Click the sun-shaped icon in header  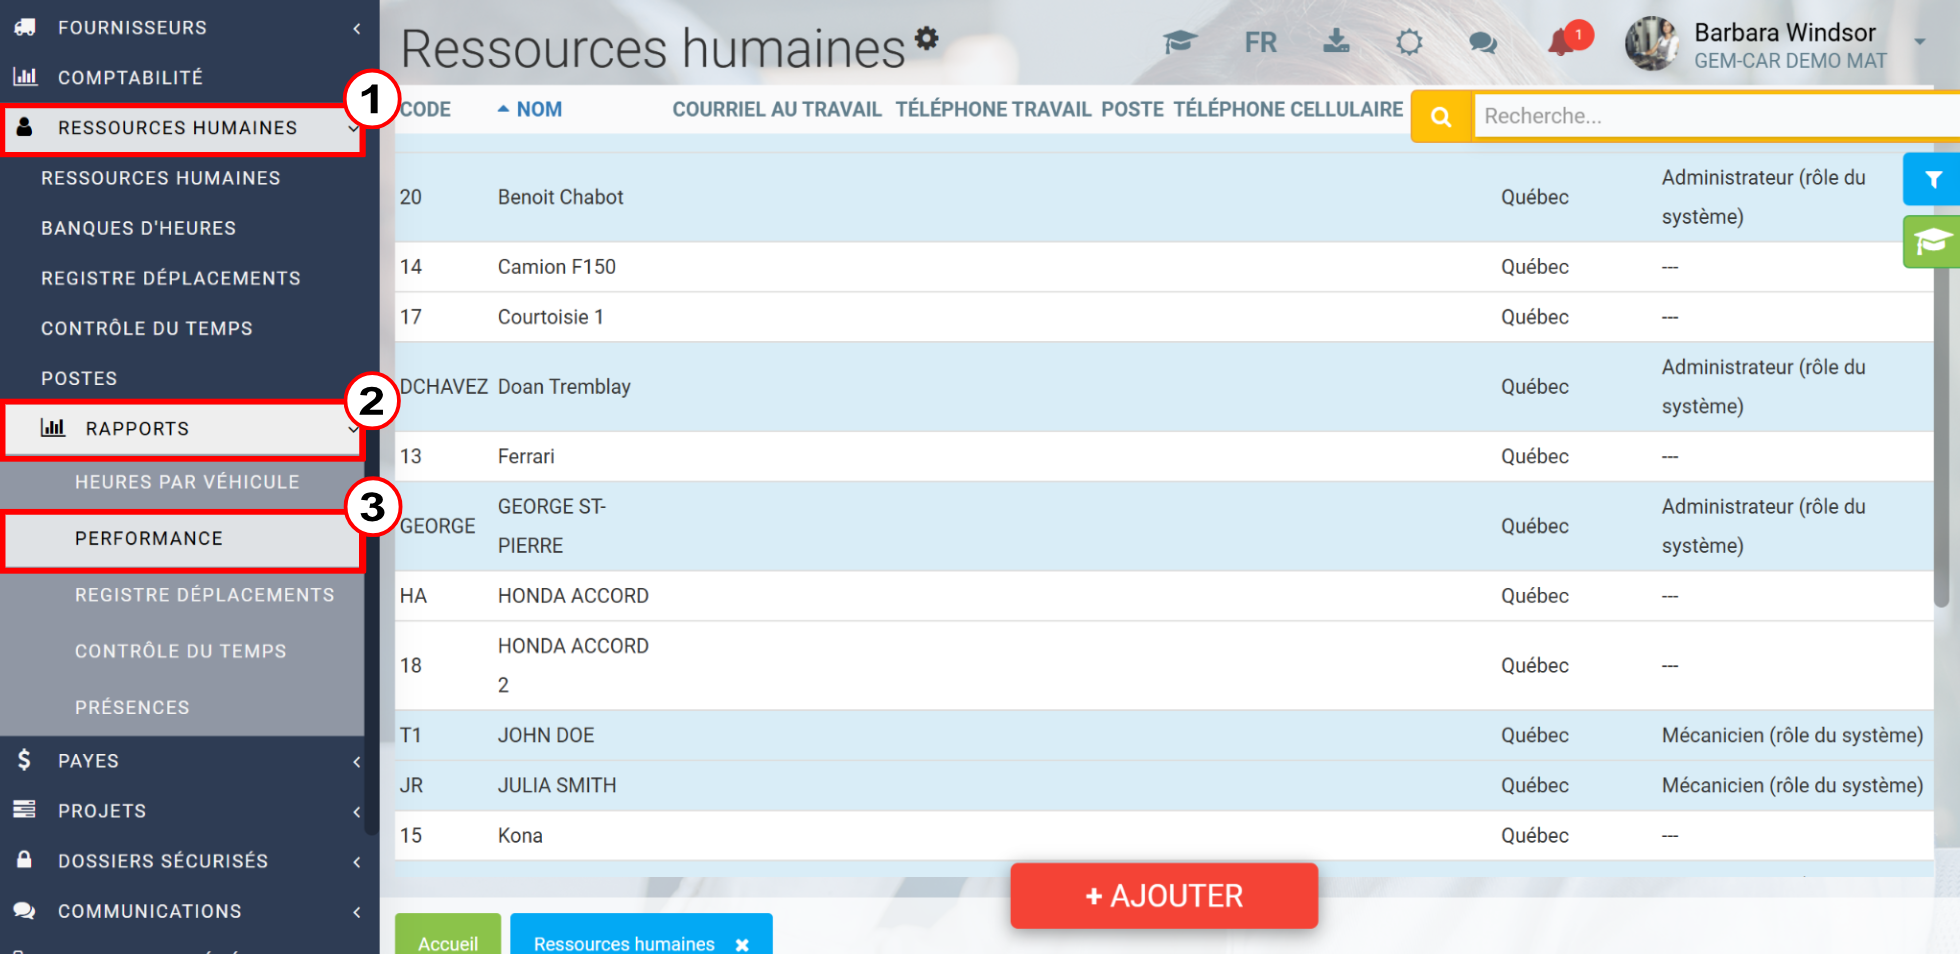point(1409,42)
